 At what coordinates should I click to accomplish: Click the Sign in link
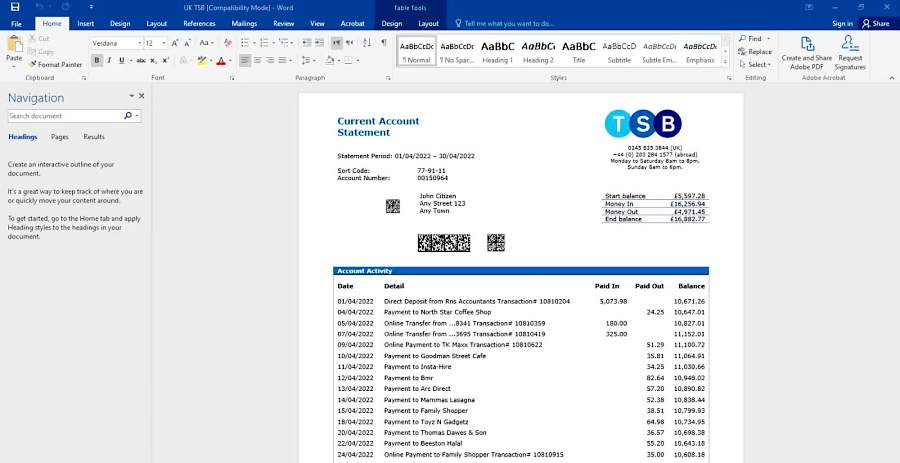click(842, 23)
